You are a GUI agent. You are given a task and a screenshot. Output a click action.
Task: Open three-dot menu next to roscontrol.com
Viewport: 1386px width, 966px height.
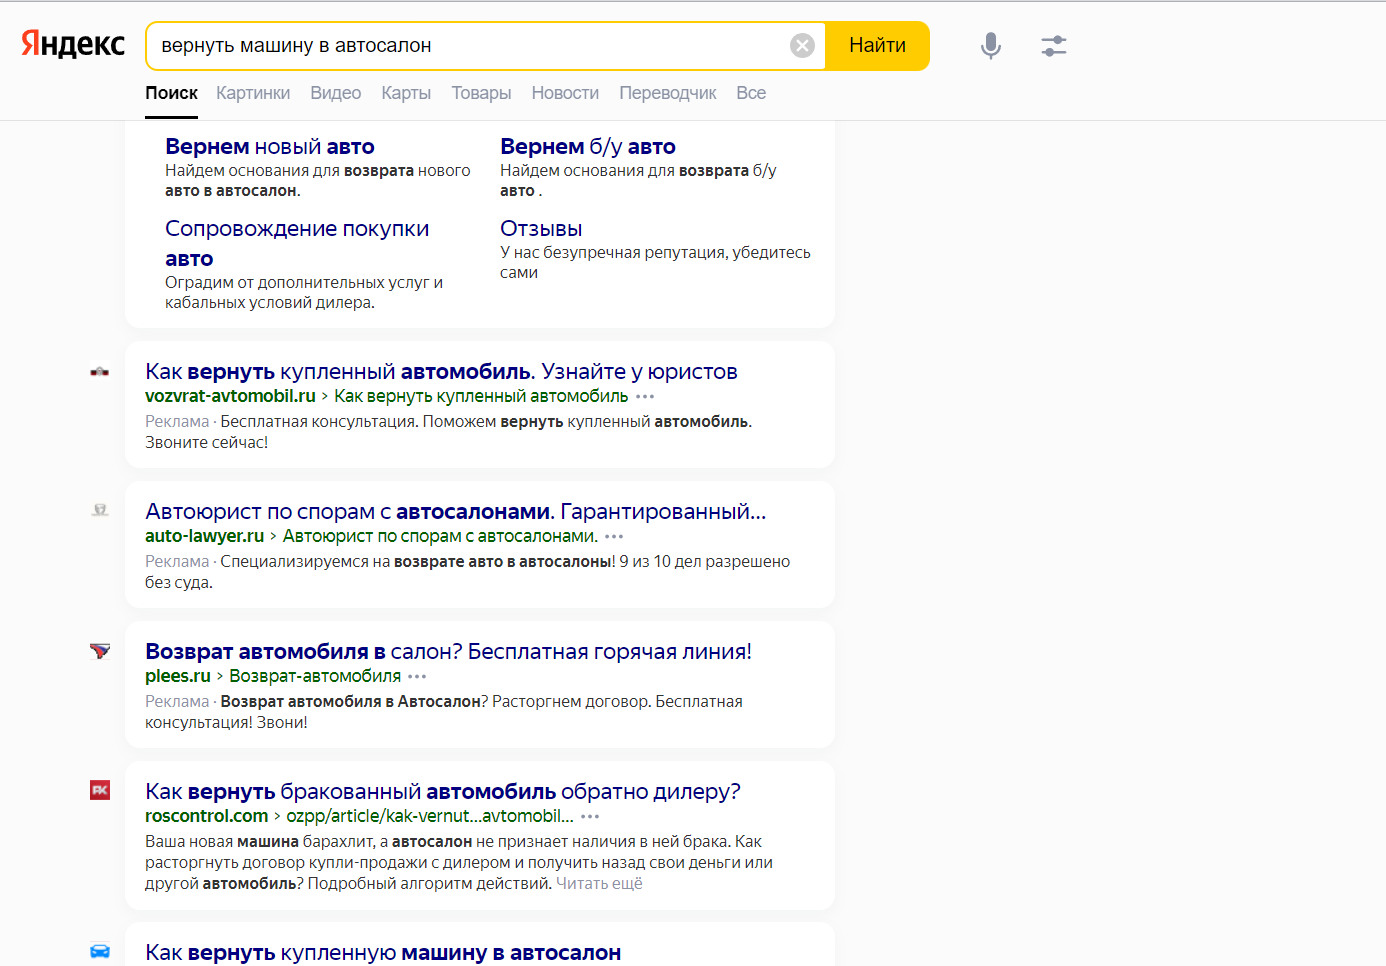590,817
